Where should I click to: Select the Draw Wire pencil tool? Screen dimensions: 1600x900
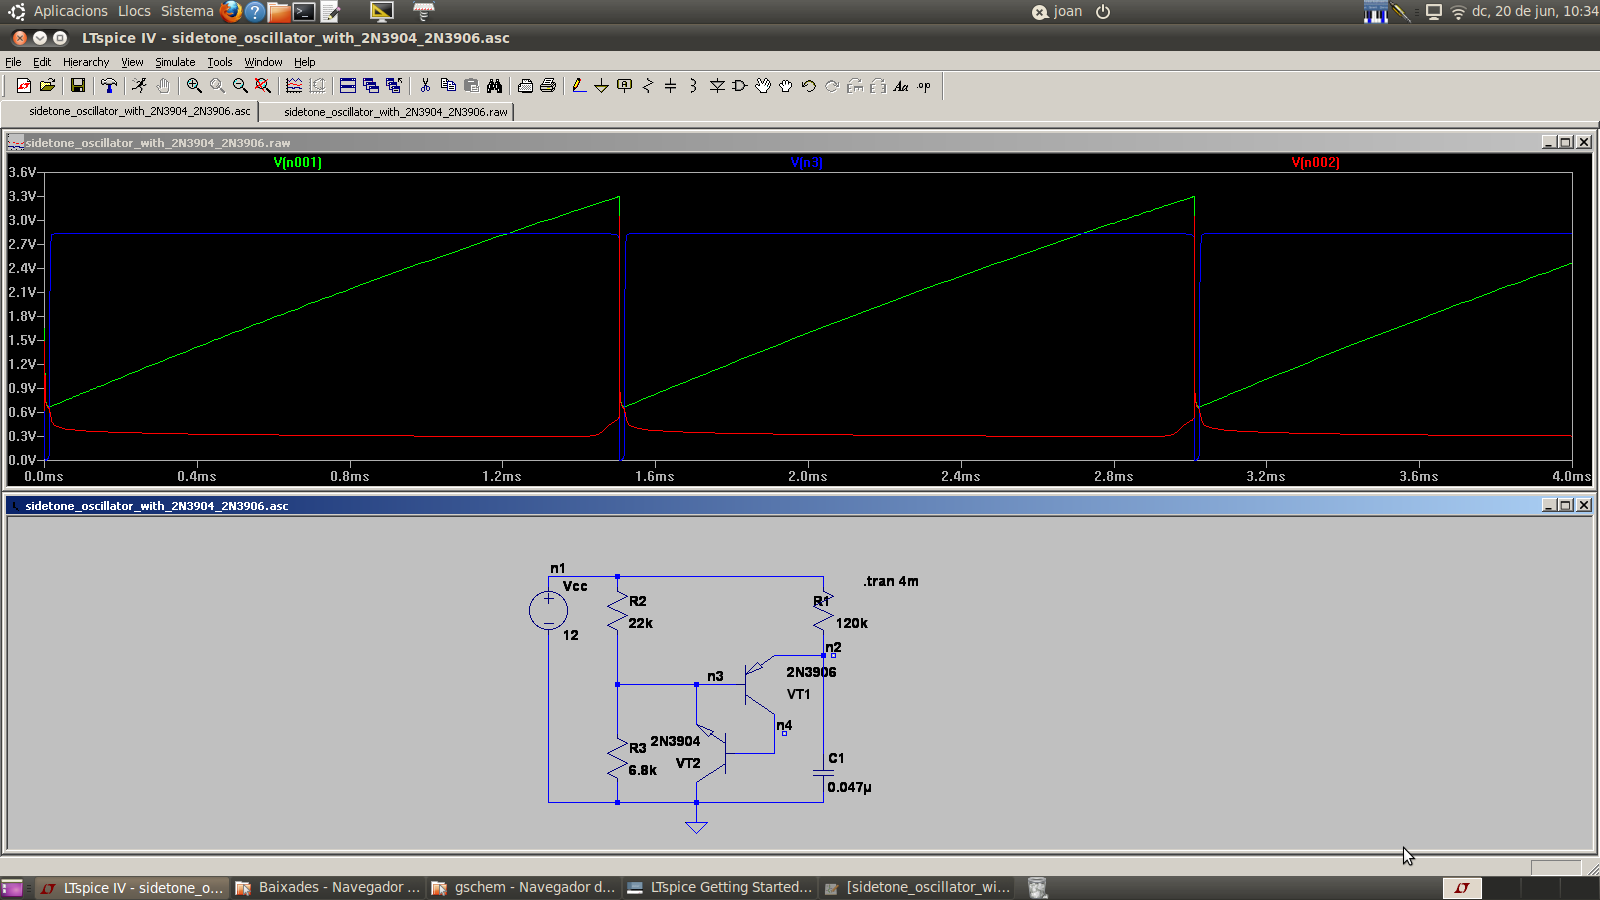[x=578, y=86]
